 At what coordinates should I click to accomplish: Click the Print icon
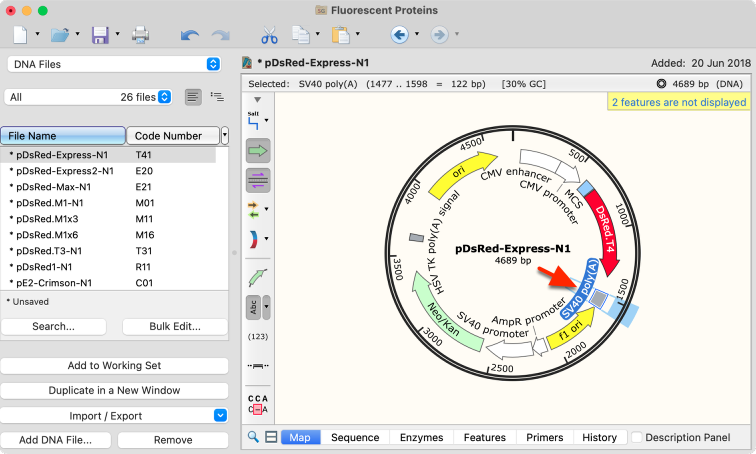click(x=140, y=35)
